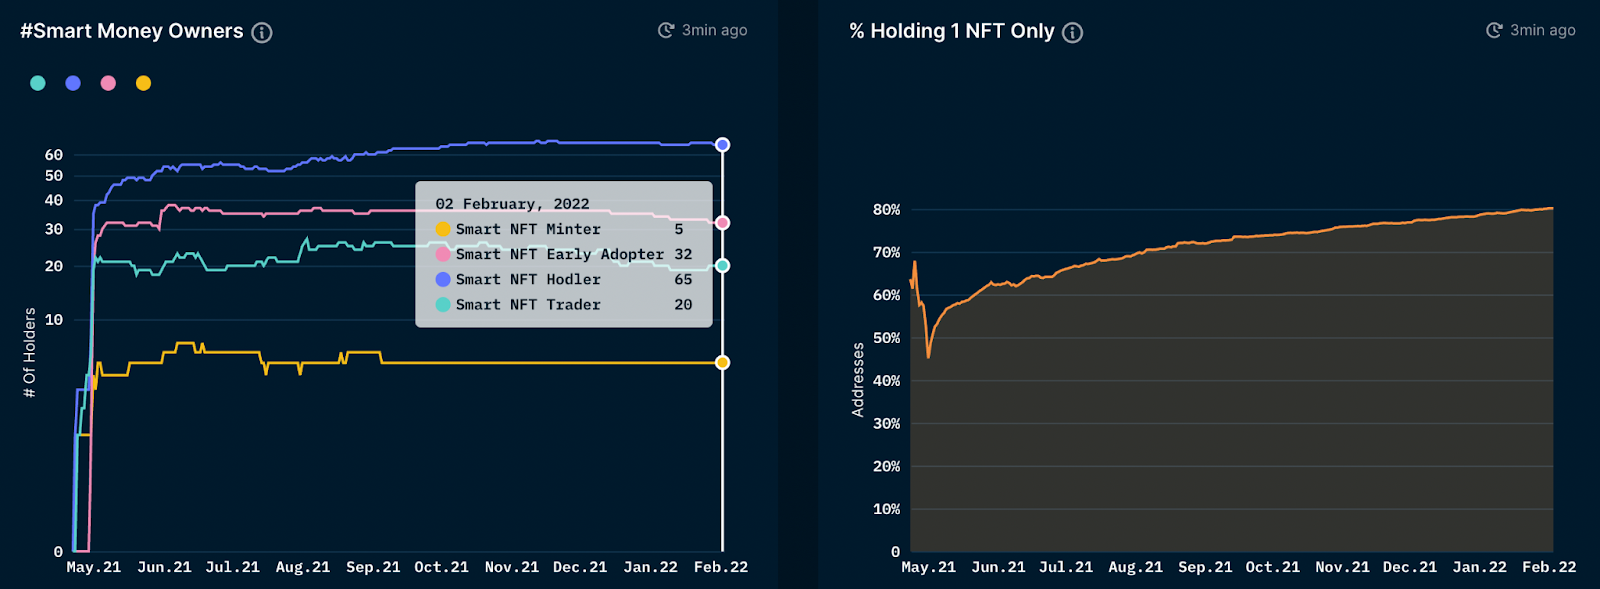This screenshot has height=589, width=1600.
Task: Click yellow swatch in tooltip next to Minter
Action: pyautogui.click(x=443, y=229)
